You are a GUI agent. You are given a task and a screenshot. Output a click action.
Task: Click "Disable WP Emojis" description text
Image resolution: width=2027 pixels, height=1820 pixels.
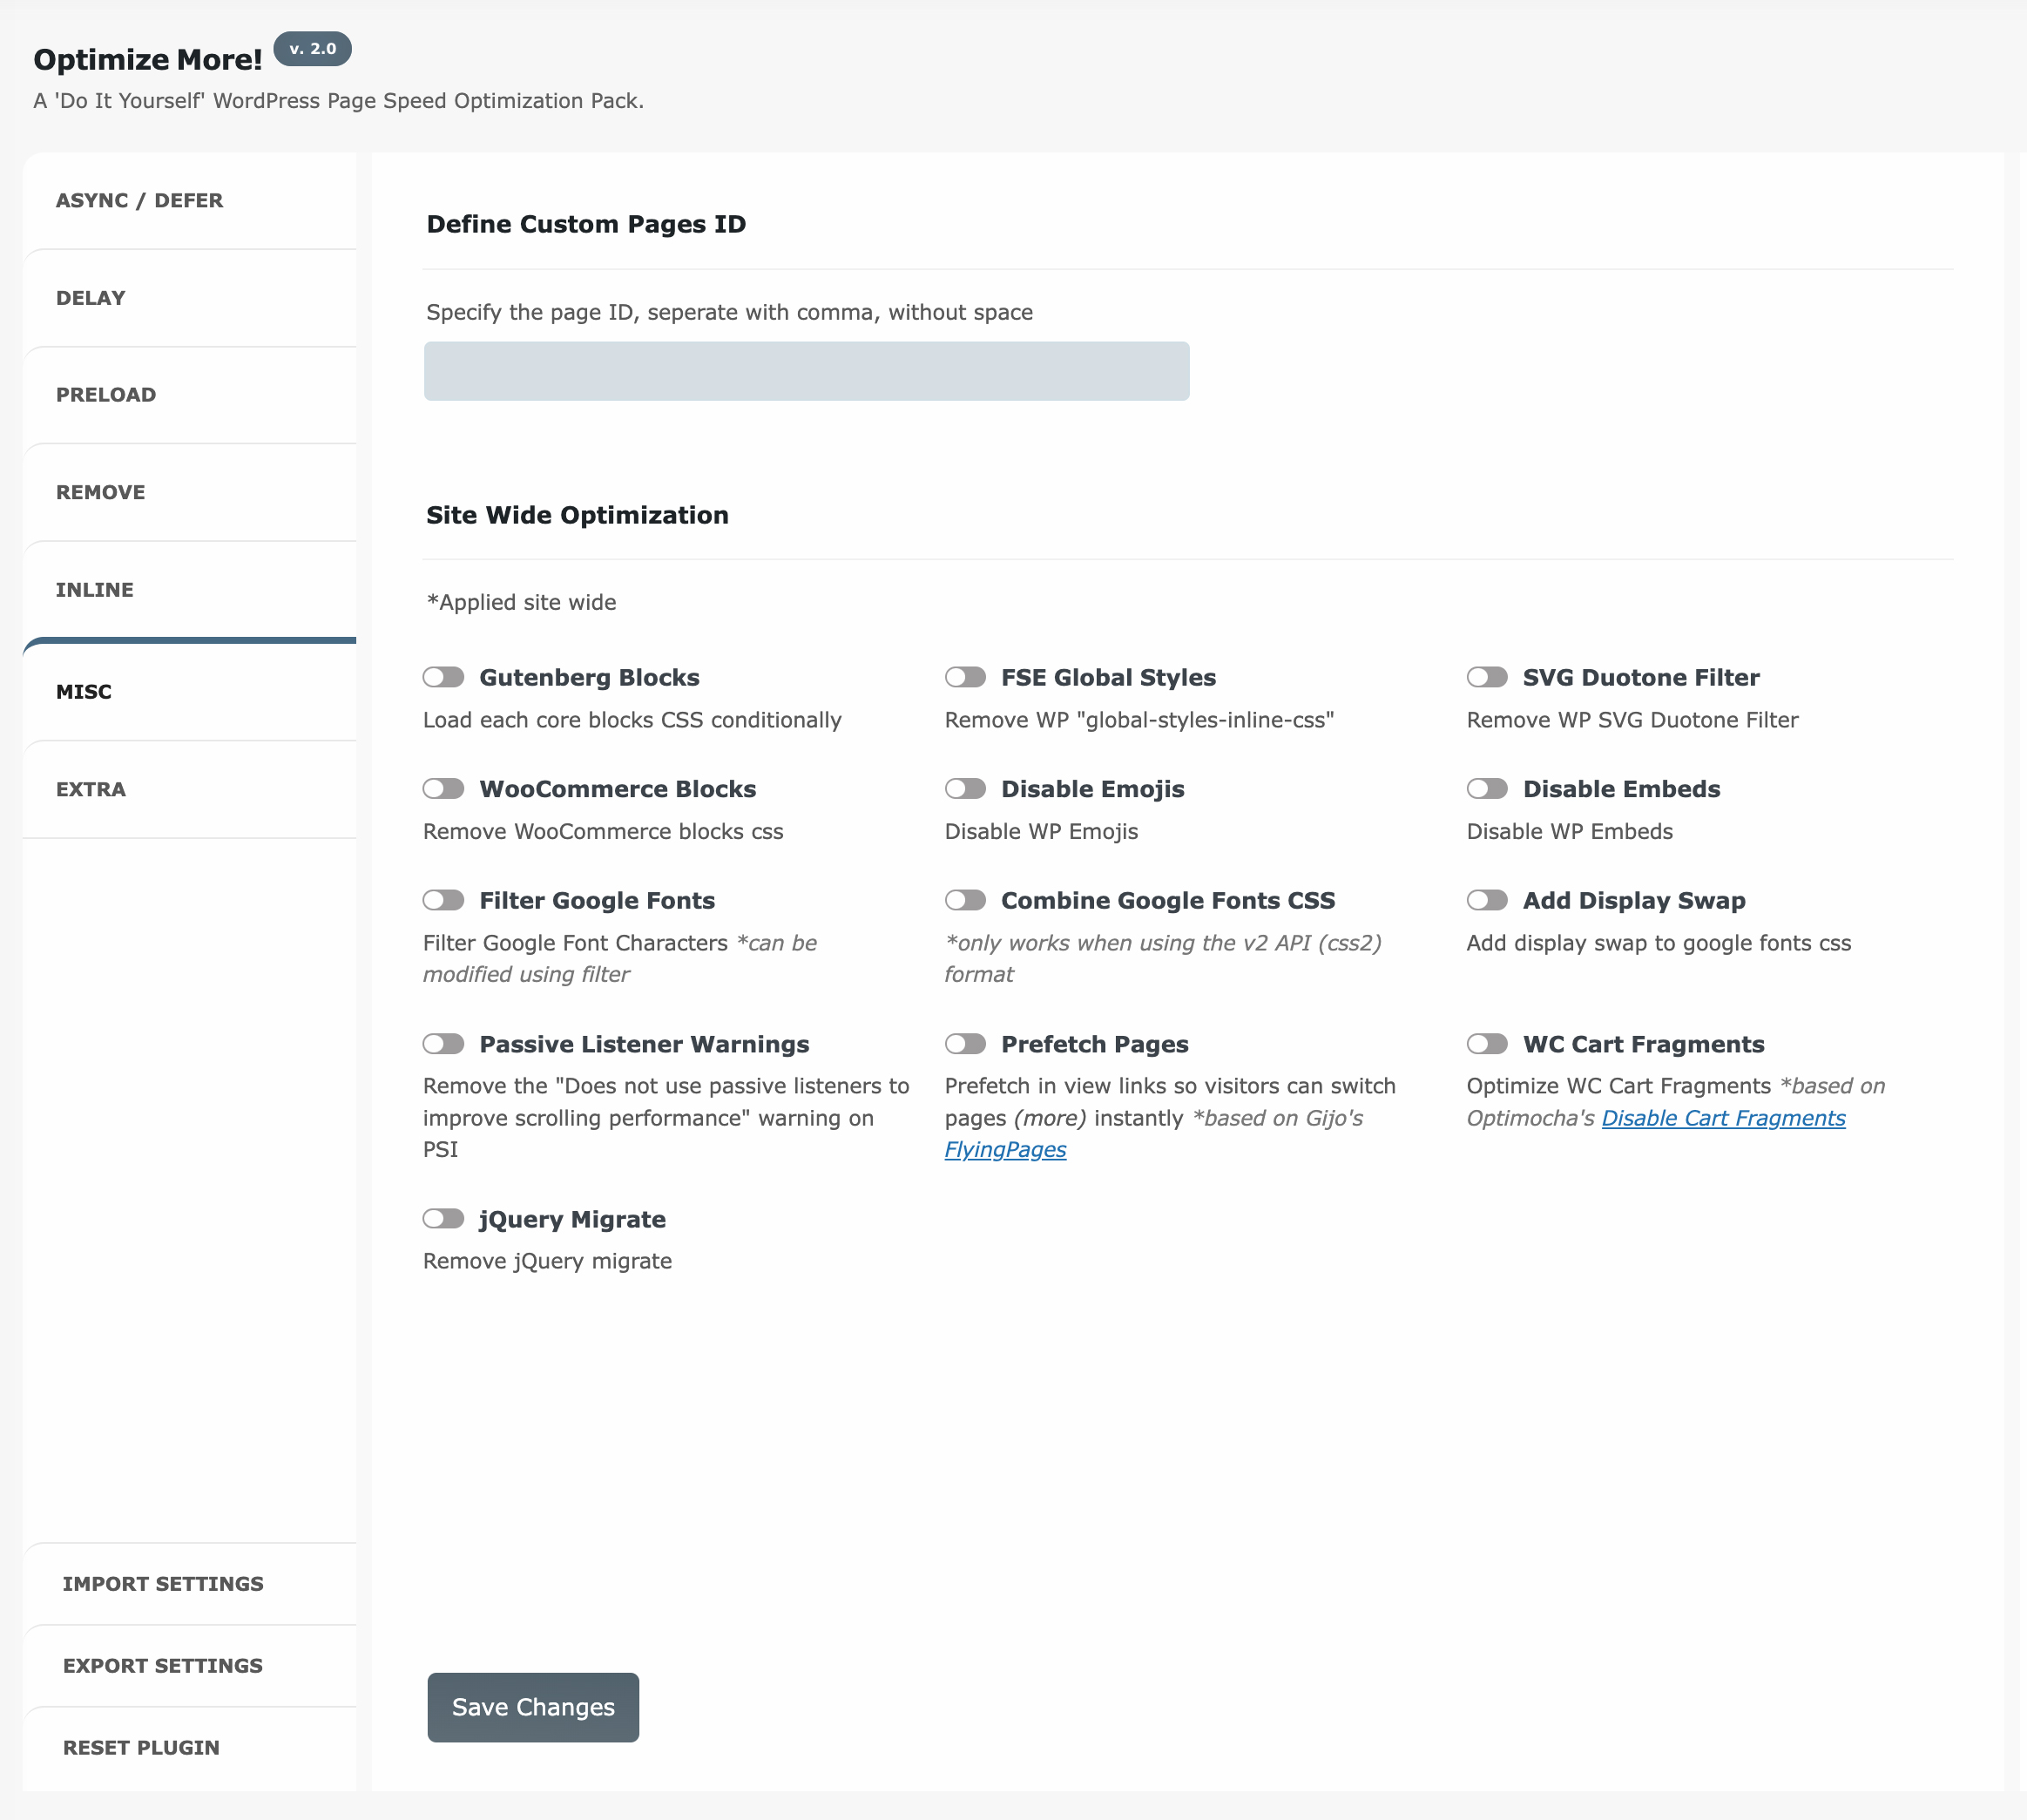click(x=1041, y=831)
